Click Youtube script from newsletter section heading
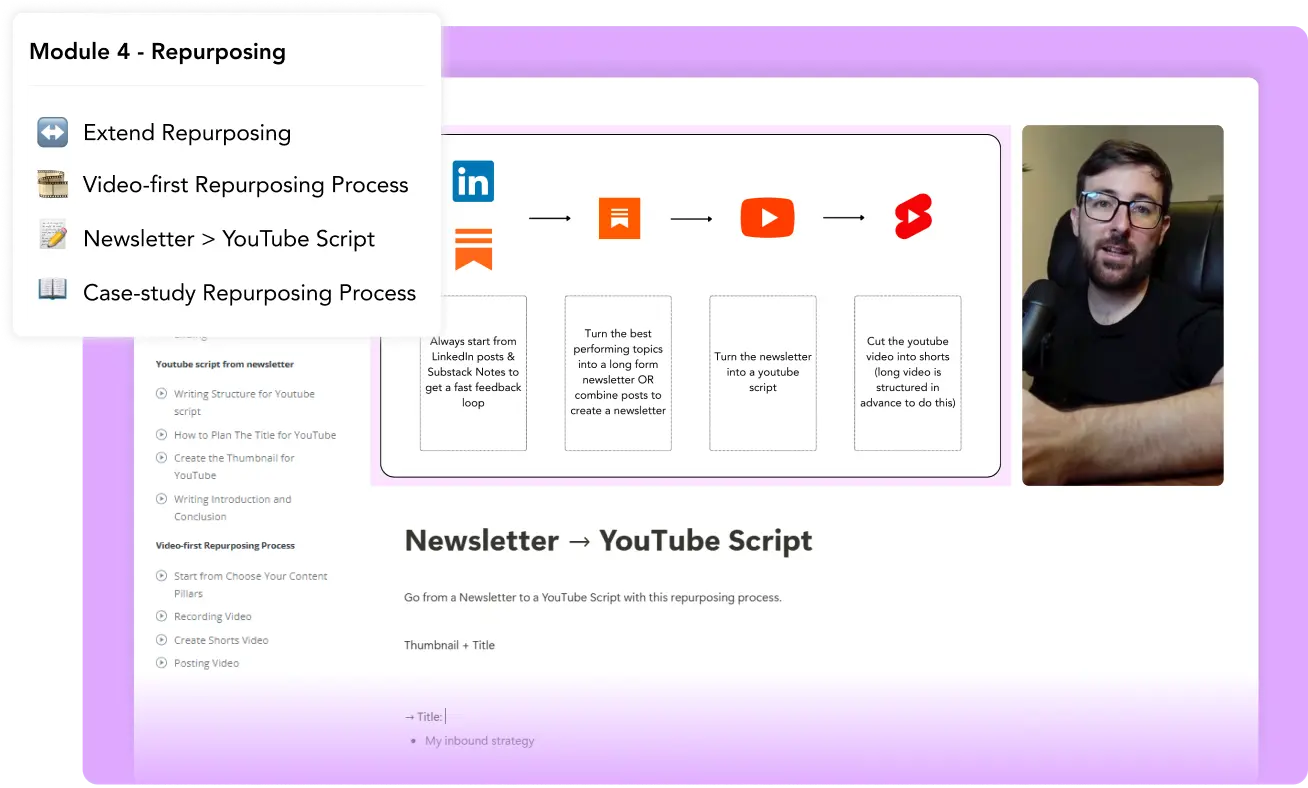1308x788 pixels. click(x=225, y=364)
